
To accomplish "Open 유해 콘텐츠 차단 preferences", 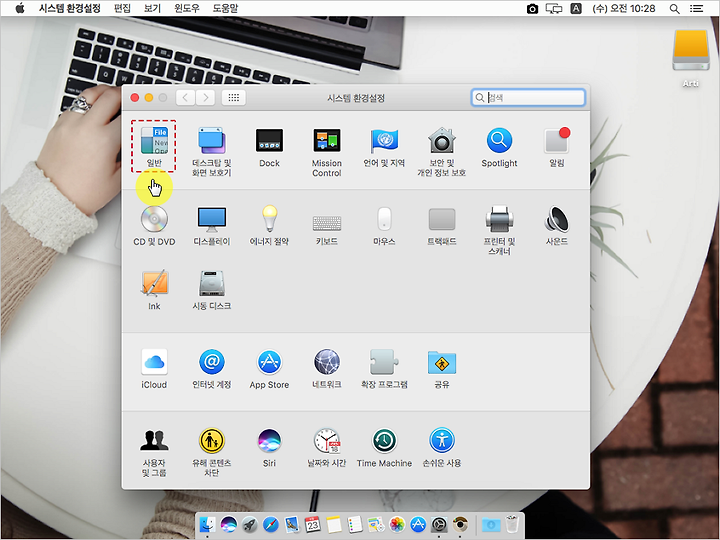I will (x=212, y=452).
